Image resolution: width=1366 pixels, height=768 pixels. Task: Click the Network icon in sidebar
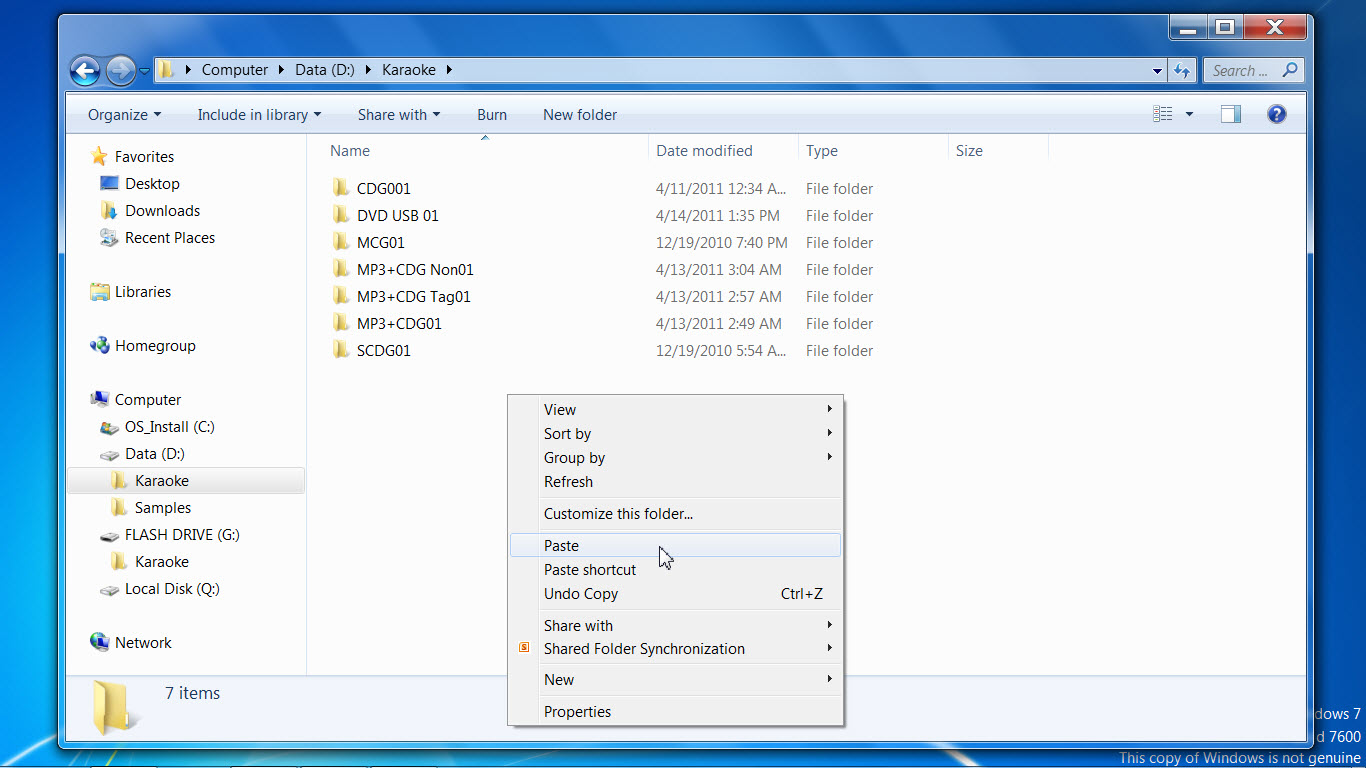point(100,642)
